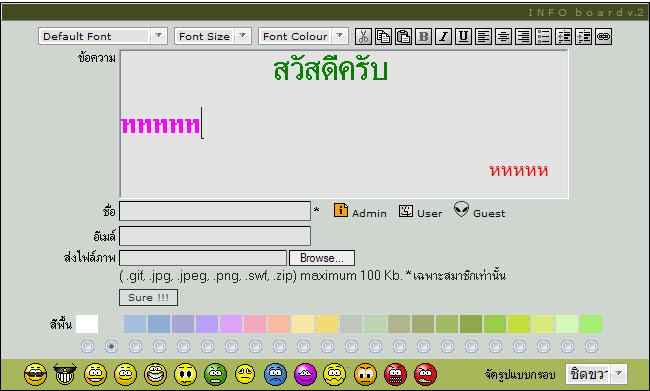The height and width of the screenshot is (391, 650).
Task: Pick the orange Admin icon
Action: (x=341, y=210)
